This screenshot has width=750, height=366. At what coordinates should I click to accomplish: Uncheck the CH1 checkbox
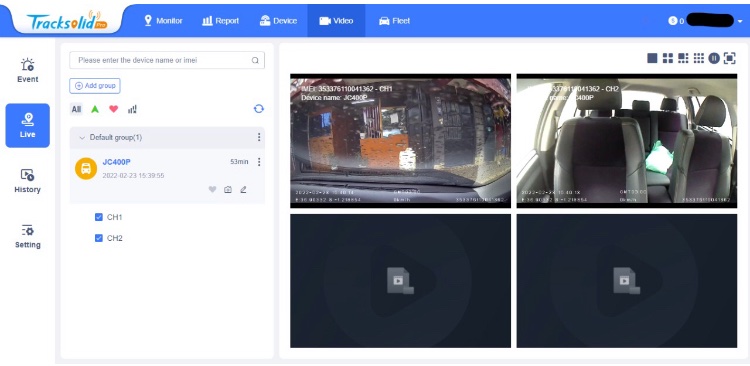point(99,217)
